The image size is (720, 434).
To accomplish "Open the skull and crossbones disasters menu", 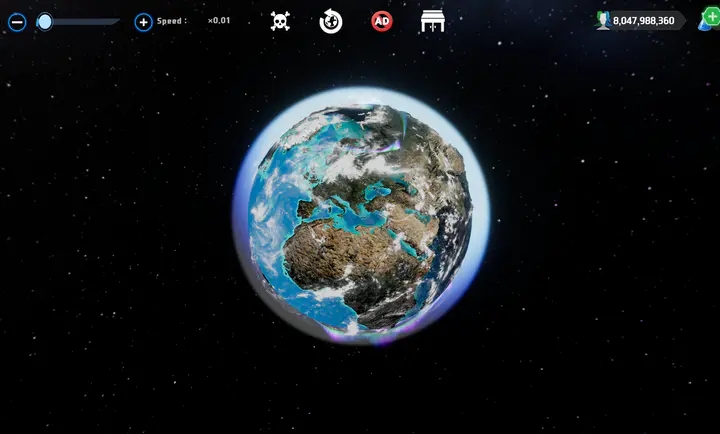I will [x=281, y=21].
